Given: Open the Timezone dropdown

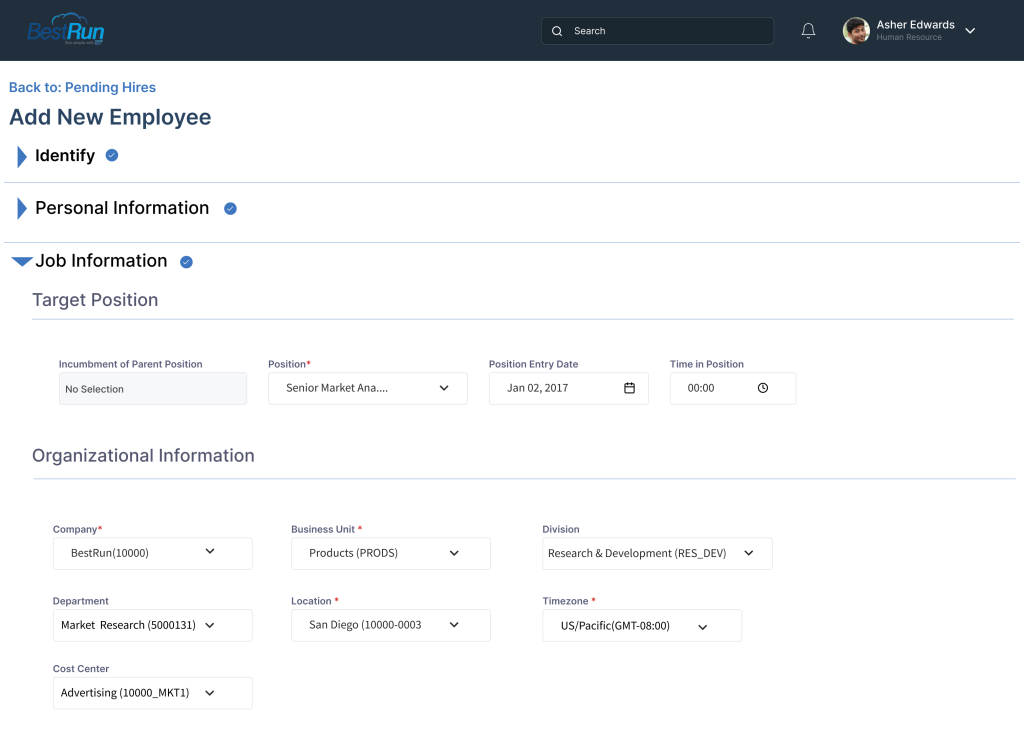Looking at the screenshot, I should click(x=704, y=625).
